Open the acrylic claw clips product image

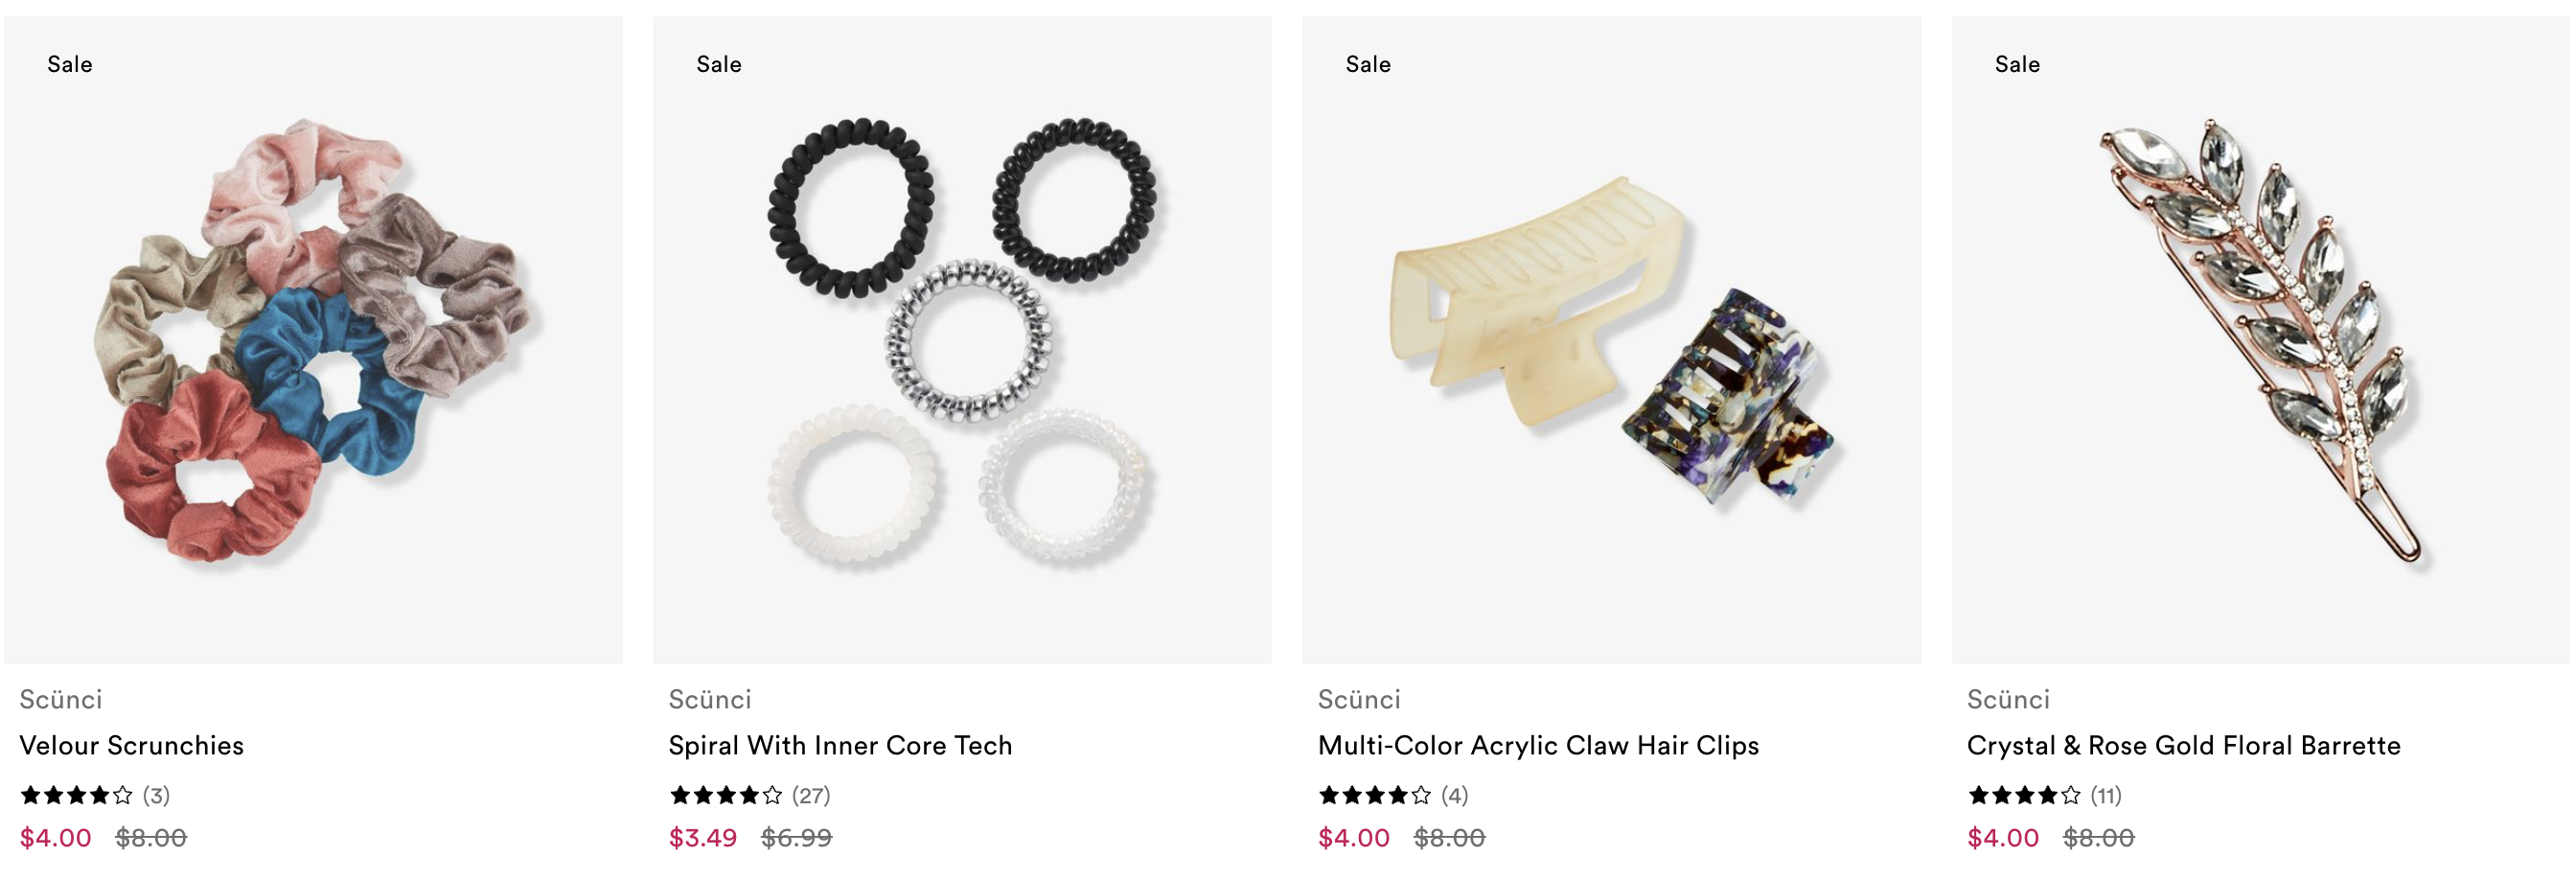[x=1611, y=340]
